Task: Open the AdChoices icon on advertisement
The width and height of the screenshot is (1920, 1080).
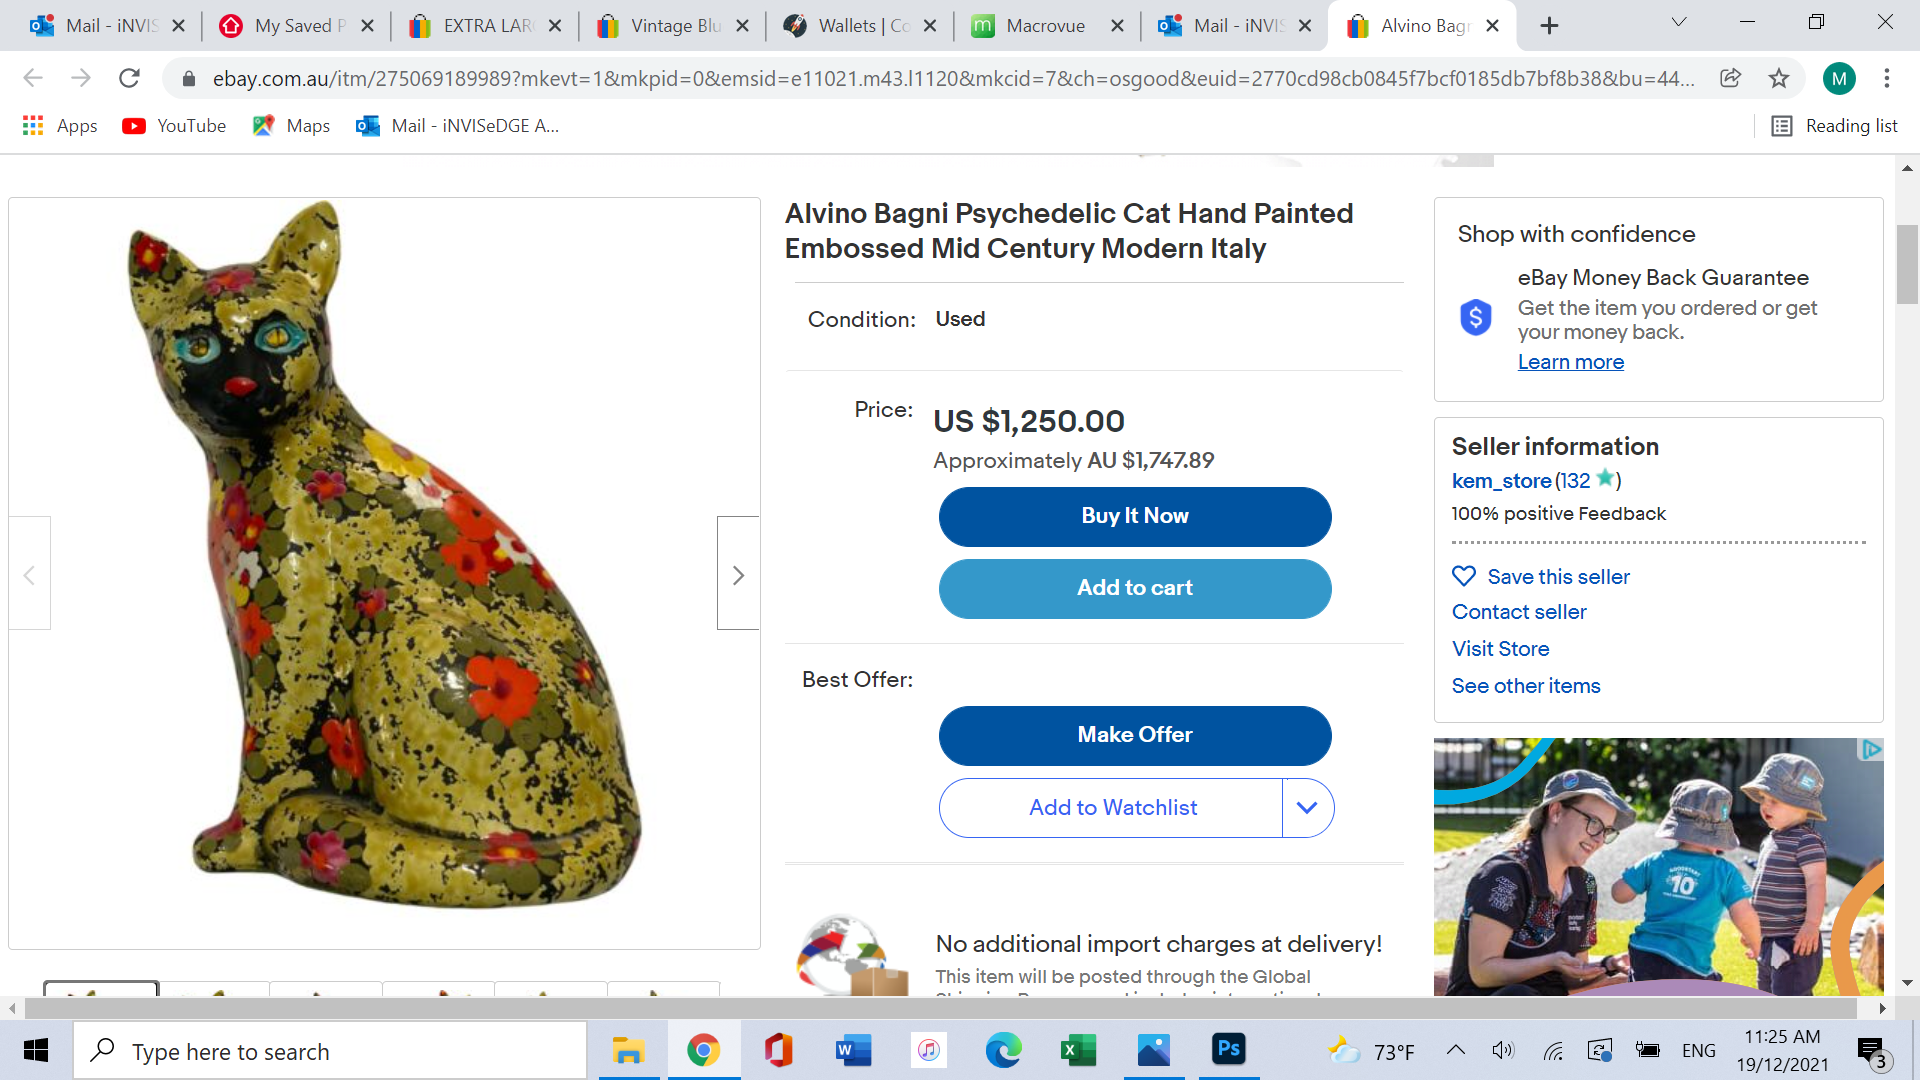Action: tap(1871, 750)
